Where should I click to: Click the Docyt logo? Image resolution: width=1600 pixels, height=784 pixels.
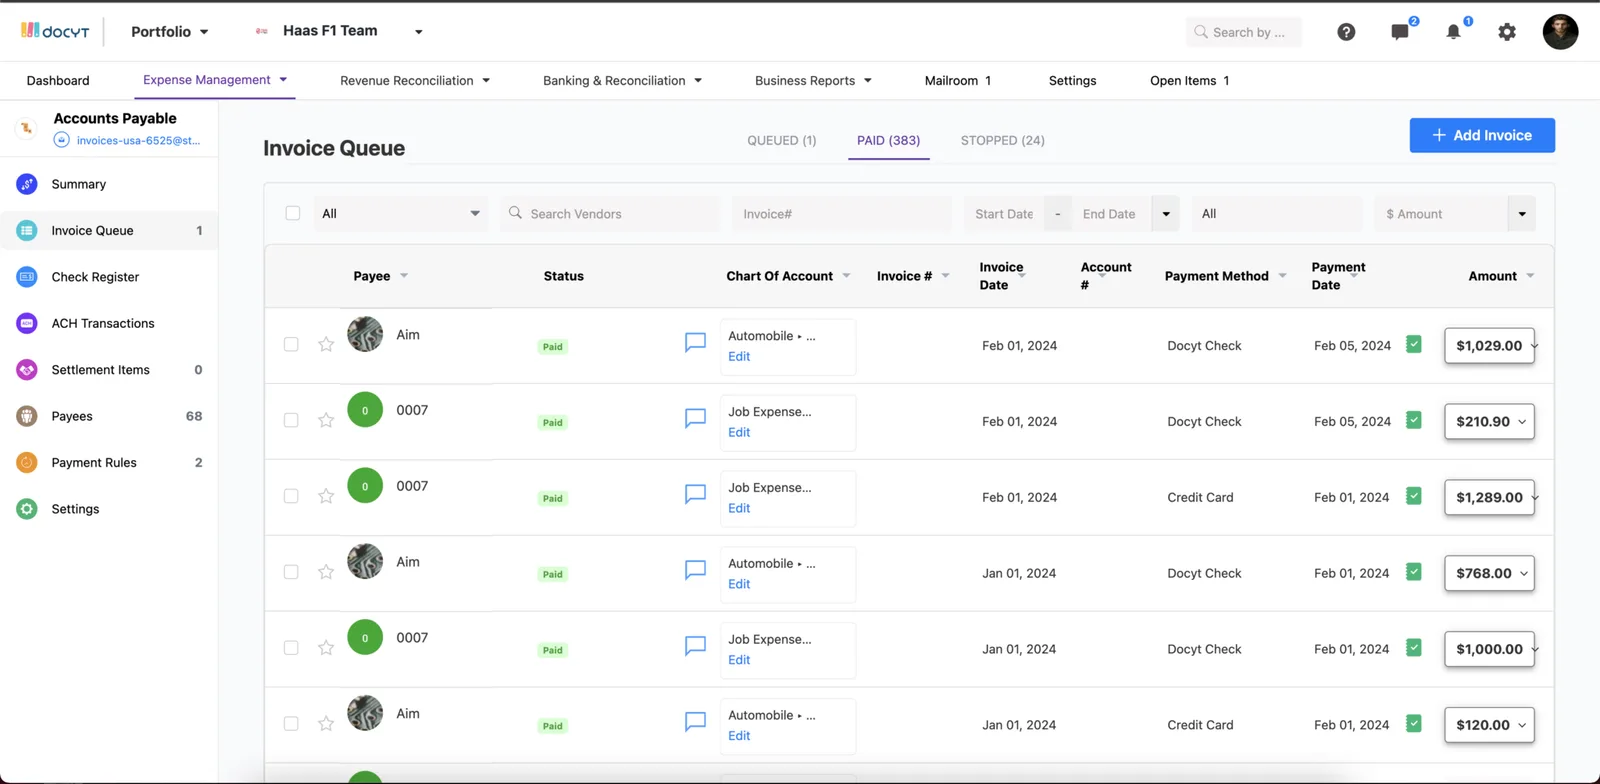(55, 31)
